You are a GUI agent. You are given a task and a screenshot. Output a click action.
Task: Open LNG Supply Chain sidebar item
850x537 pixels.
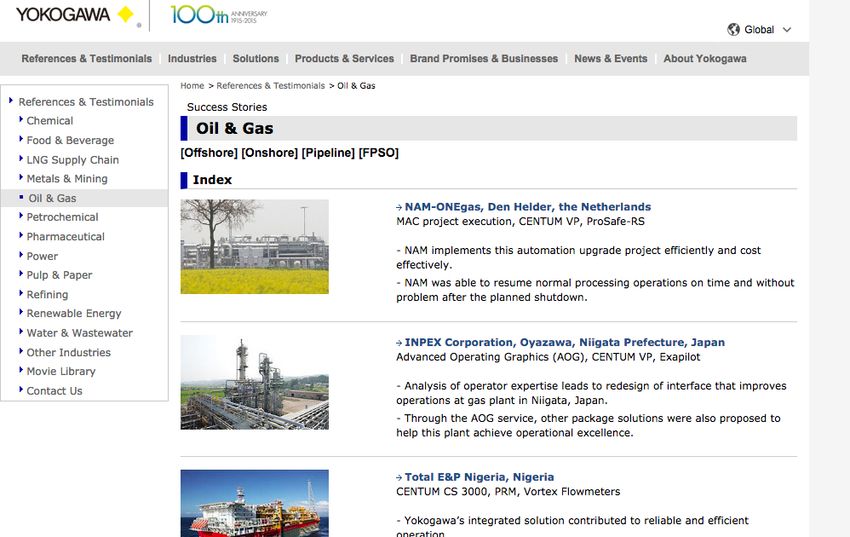pos(73,160)
